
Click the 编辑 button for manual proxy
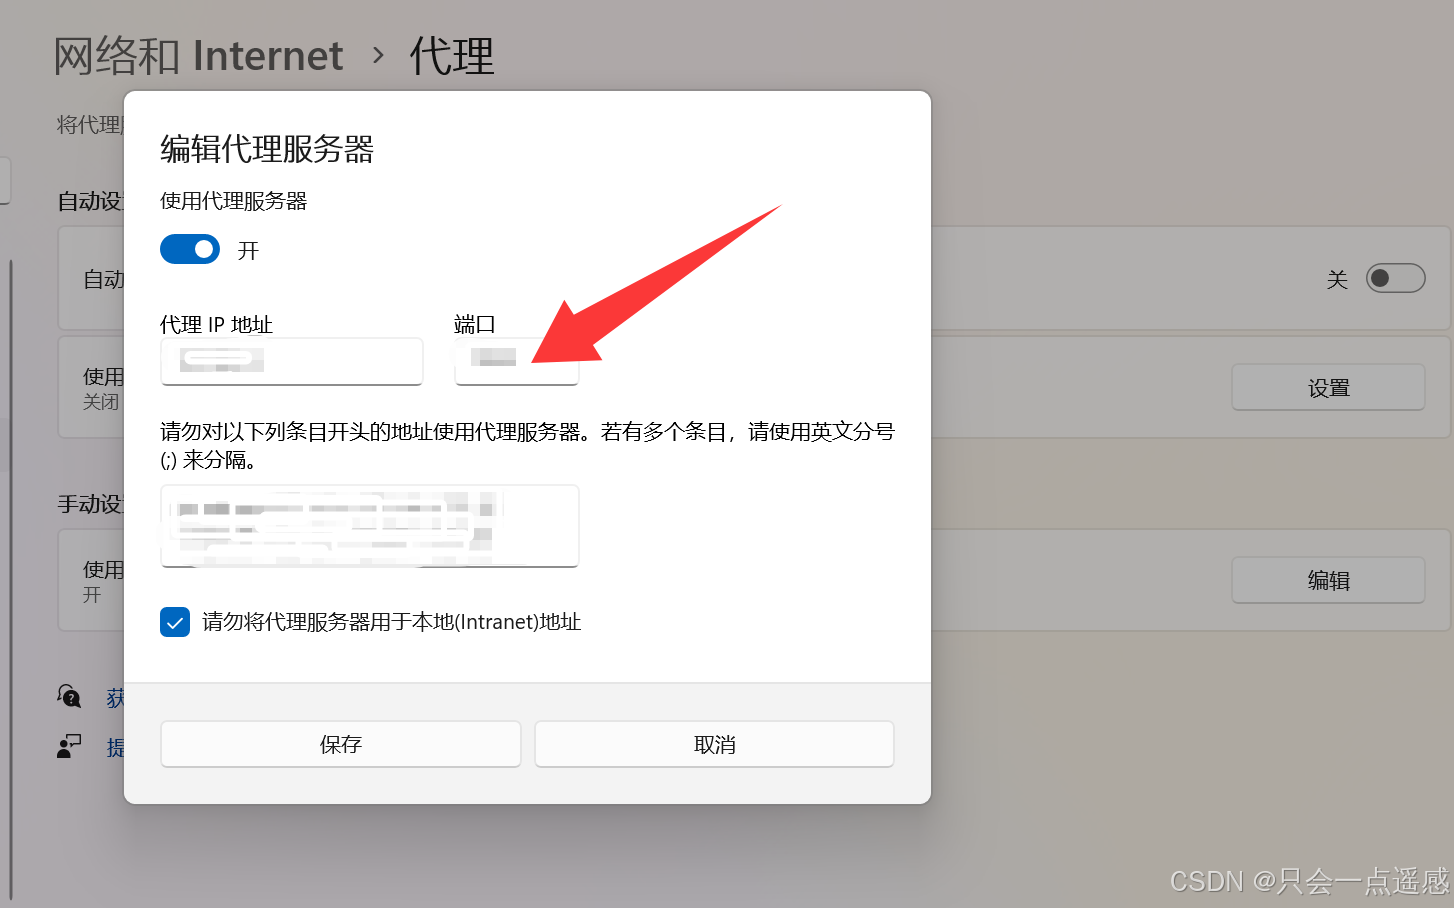1328,580
